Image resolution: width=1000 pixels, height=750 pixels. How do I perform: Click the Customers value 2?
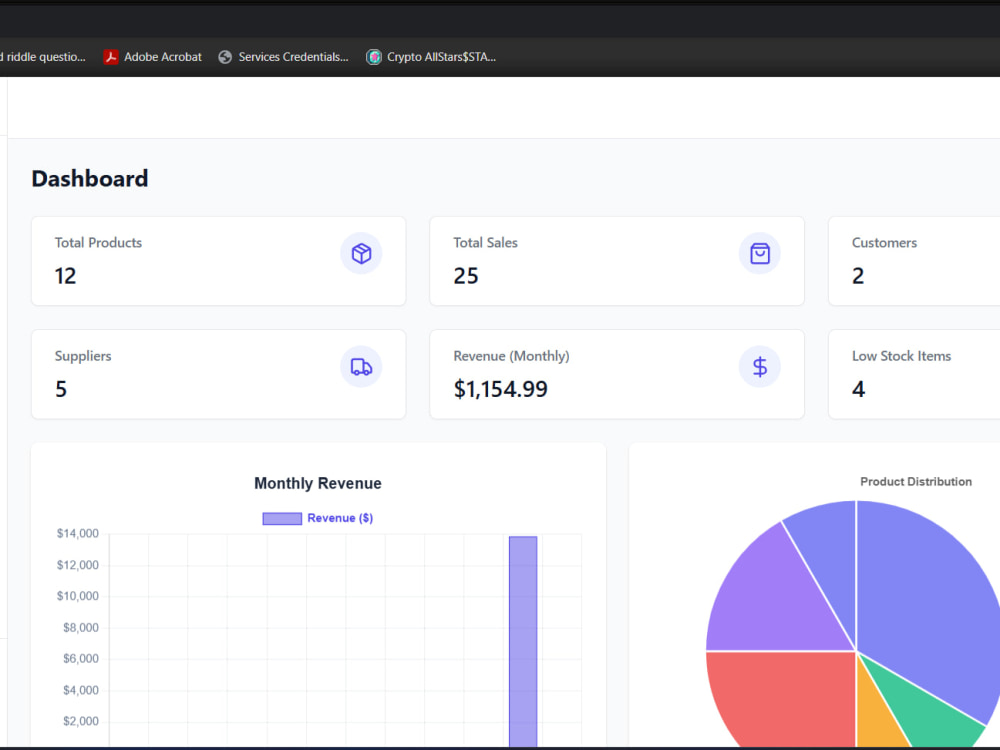pos(858,276)
